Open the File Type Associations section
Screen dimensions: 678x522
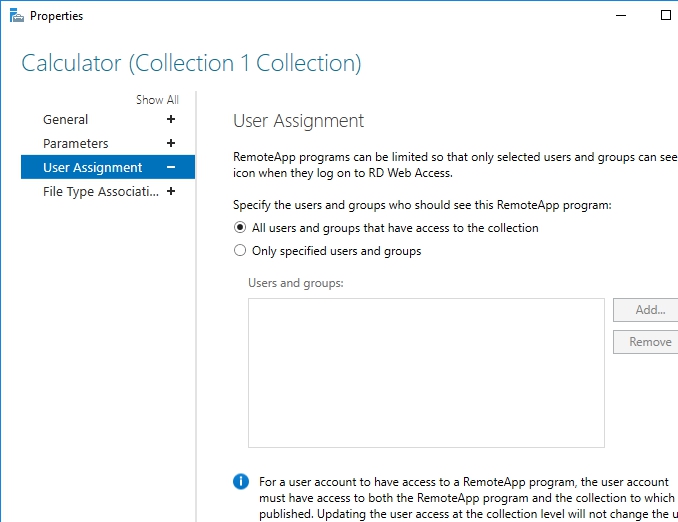[101, 192]
